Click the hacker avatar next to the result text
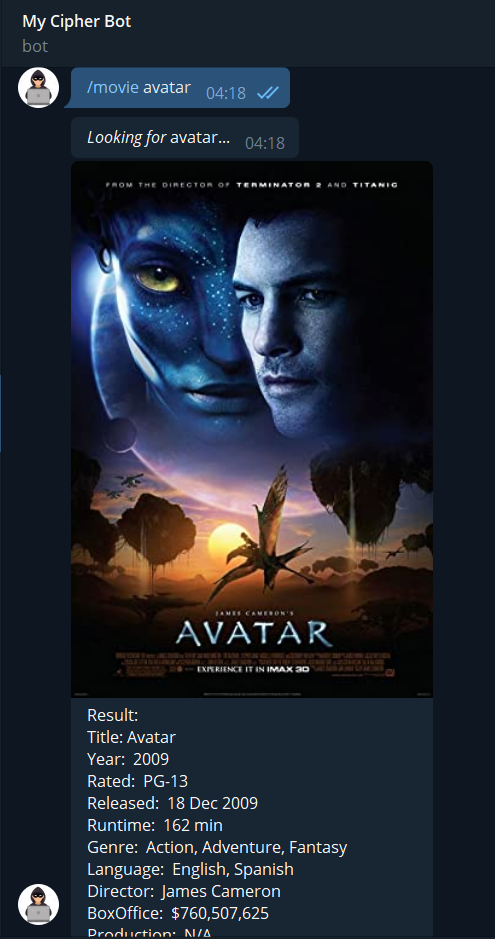Viewport: 495px width, 939px height. click(38, 904)
